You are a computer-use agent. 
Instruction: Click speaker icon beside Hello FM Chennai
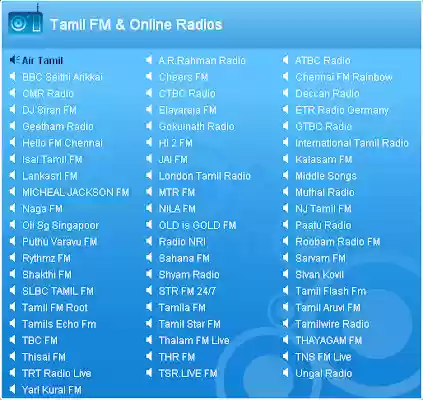pos(13,142)
